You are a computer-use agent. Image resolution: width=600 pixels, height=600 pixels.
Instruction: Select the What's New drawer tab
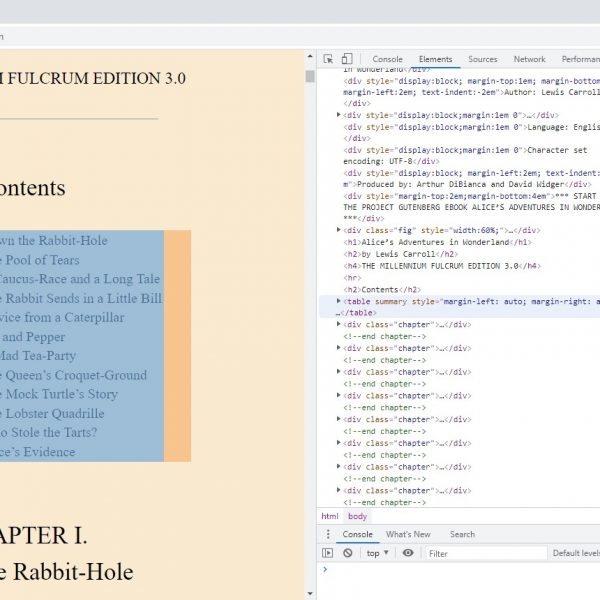coord(408,534)
